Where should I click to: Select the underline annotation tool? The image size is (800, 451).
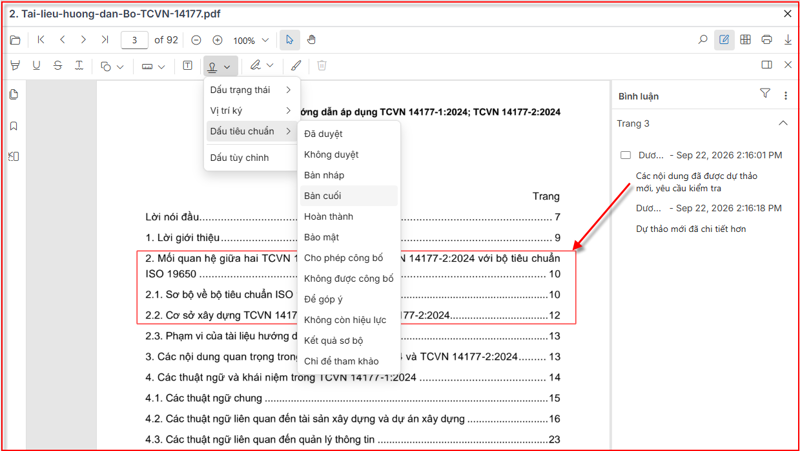[36, 66]
